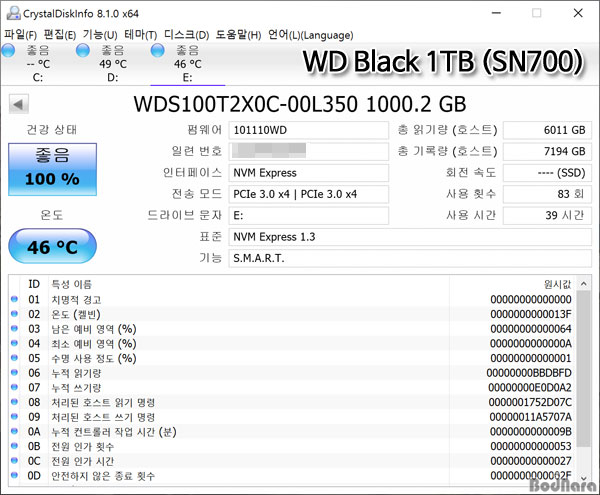Click power on count value 83 회

coord(547,194)
